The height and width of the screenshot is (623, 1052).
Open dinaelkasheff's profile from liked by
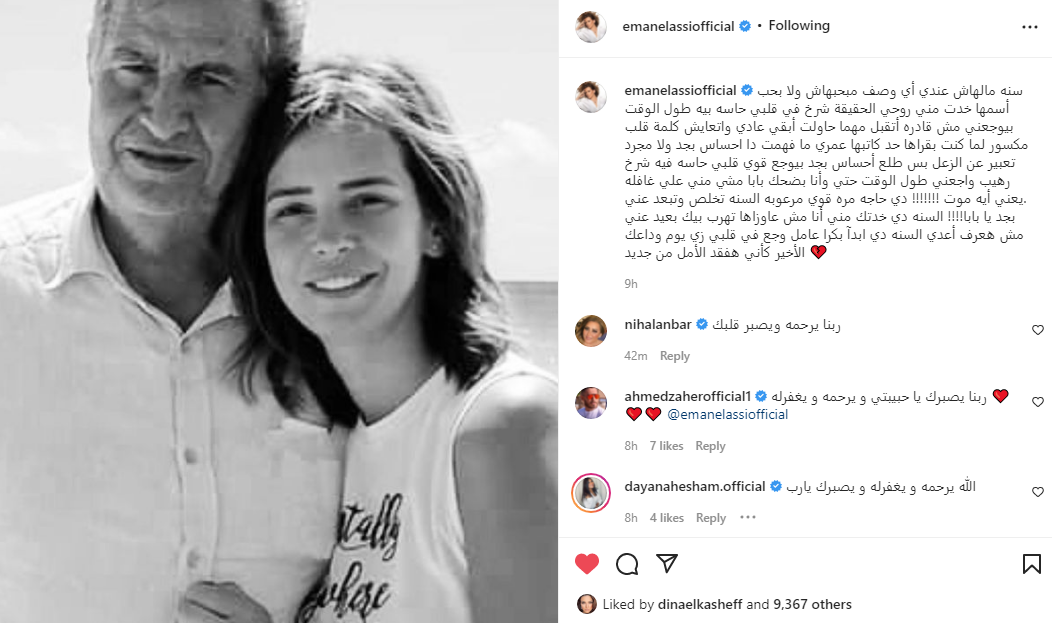point(700,604)
